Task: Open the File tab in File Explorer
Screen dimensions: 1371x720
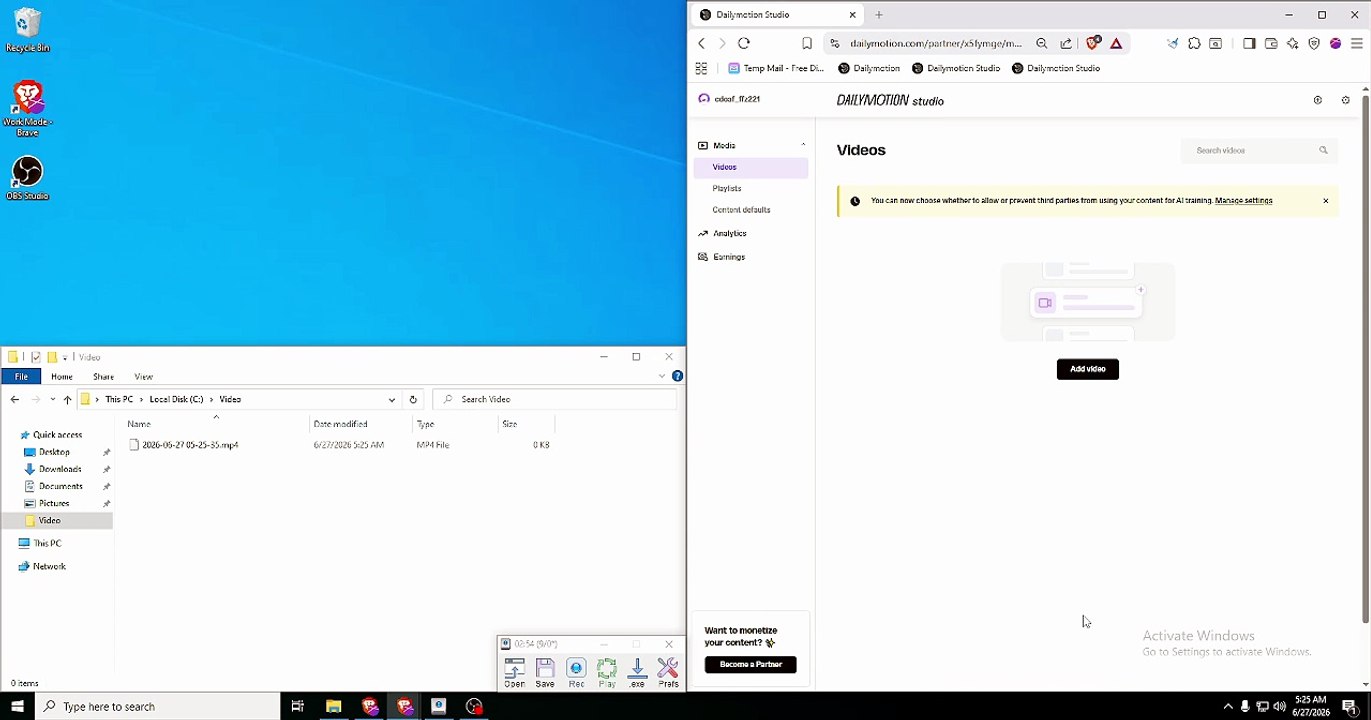Action: click(x=21, y=377)
